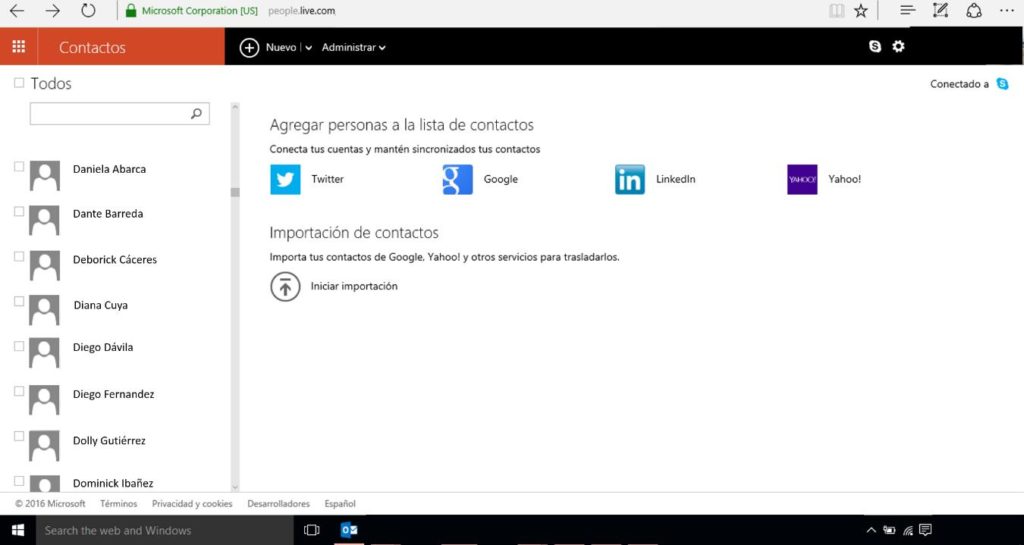Open reading view book icon
This screenshot has width=1024, height=545.
pyautogui.click(x=836, y=10)
